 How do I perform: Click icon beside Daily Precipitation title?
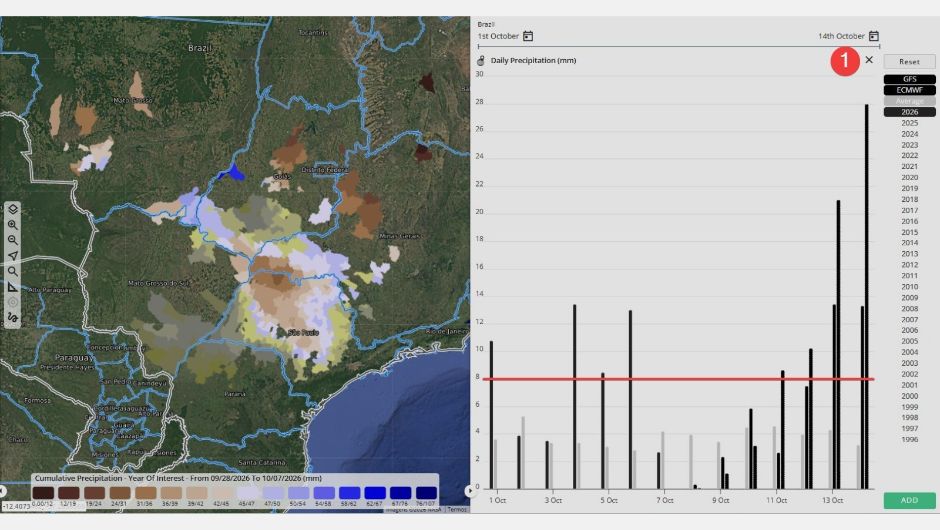tap(481, 61)
